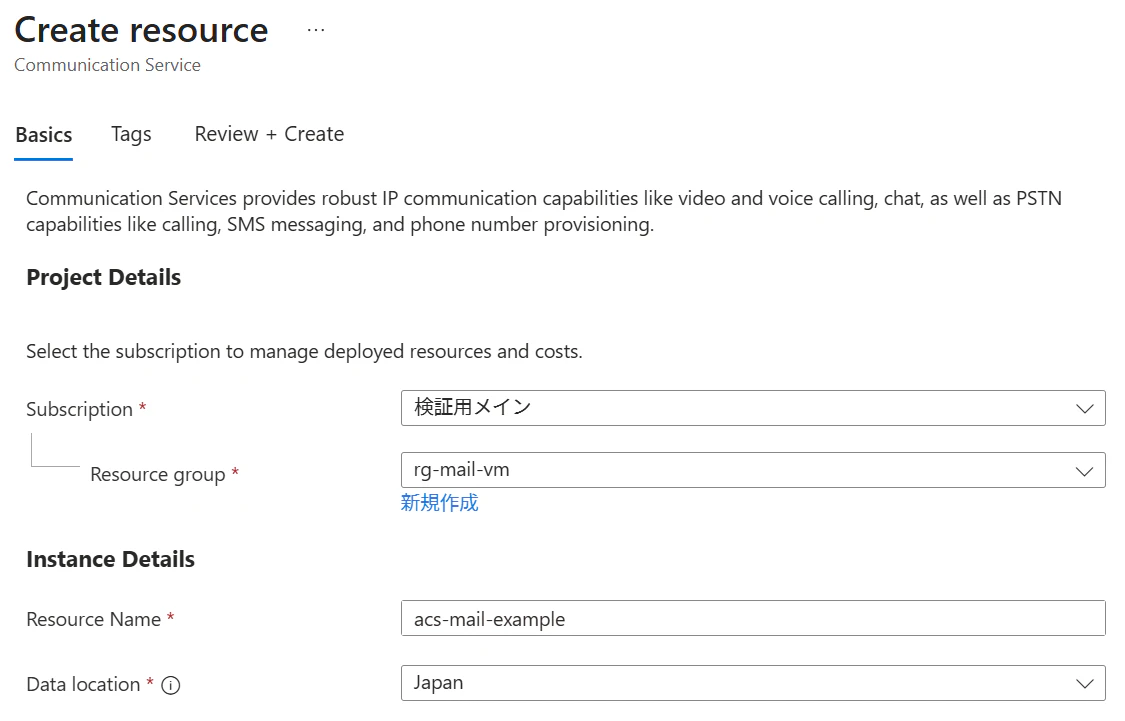
Task: Open the Tags tab
Action: 131,135
